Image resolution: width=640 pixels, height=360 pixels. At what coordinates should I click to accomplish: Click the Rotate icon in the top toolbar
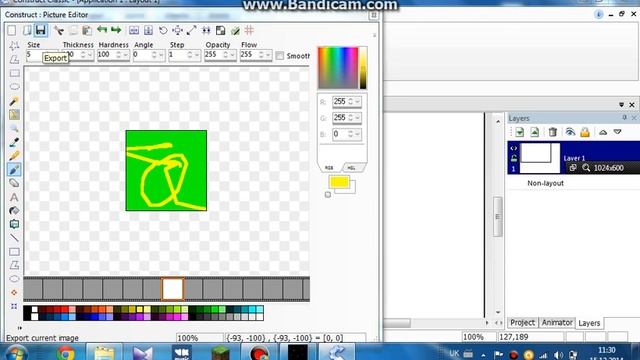(x=163, y=30)
